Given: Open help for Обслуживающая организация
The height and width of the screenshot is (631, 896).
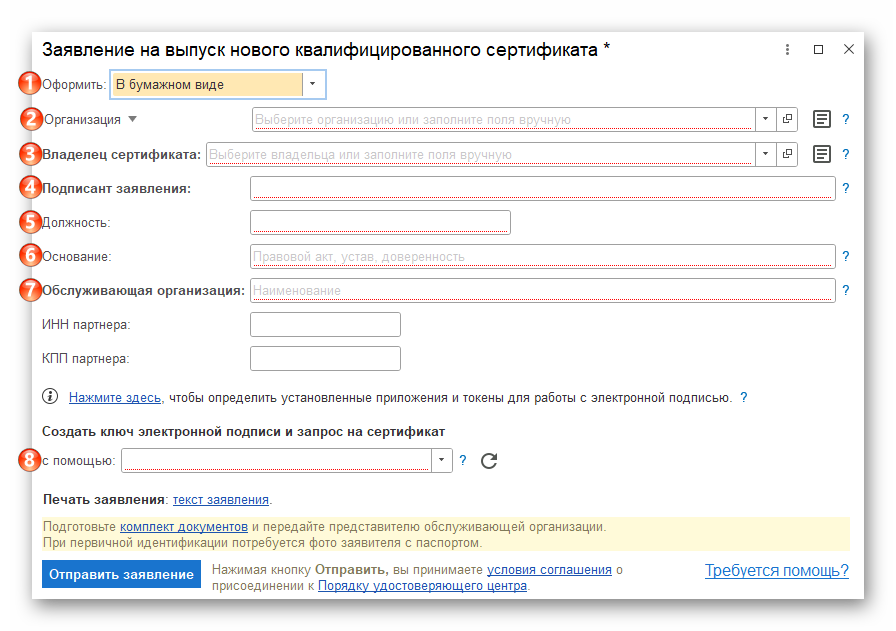Looking at the screenshot, I should point(846,289).
